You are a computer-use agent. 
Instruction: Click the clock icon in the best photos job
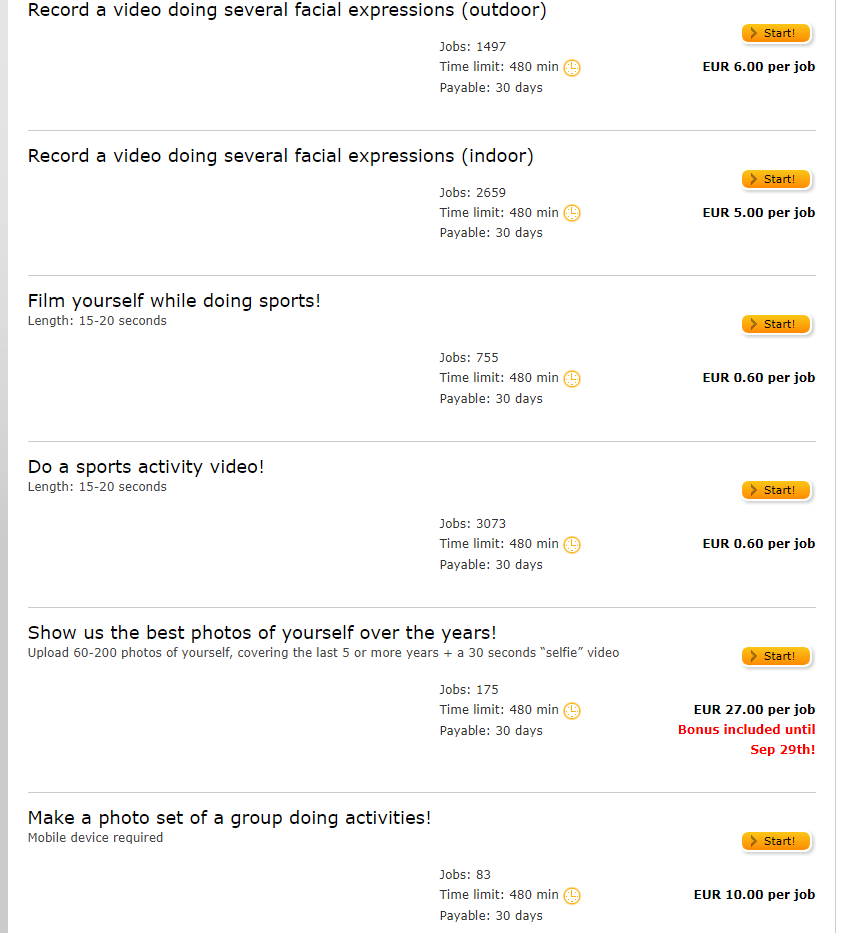click(572, 711)
